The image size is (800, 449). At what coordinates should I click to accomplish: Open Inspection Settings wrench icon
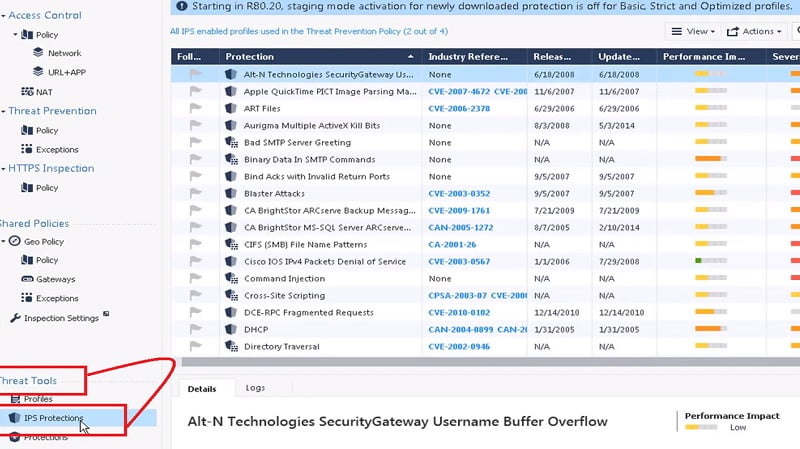coord(15,318)
